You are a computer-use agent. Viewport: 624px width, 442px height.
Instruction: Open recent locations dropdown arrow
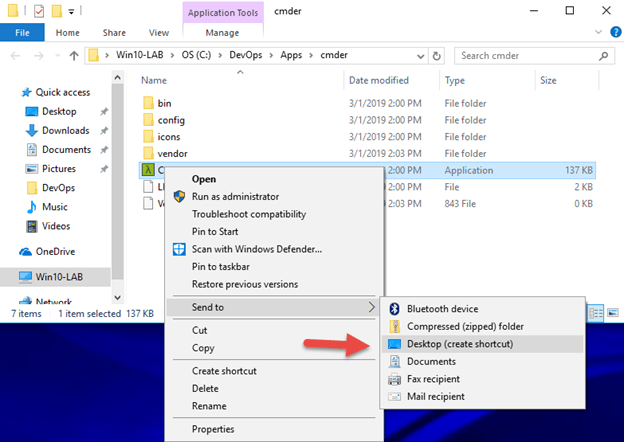pyautogui.click(x=58, y=56)
